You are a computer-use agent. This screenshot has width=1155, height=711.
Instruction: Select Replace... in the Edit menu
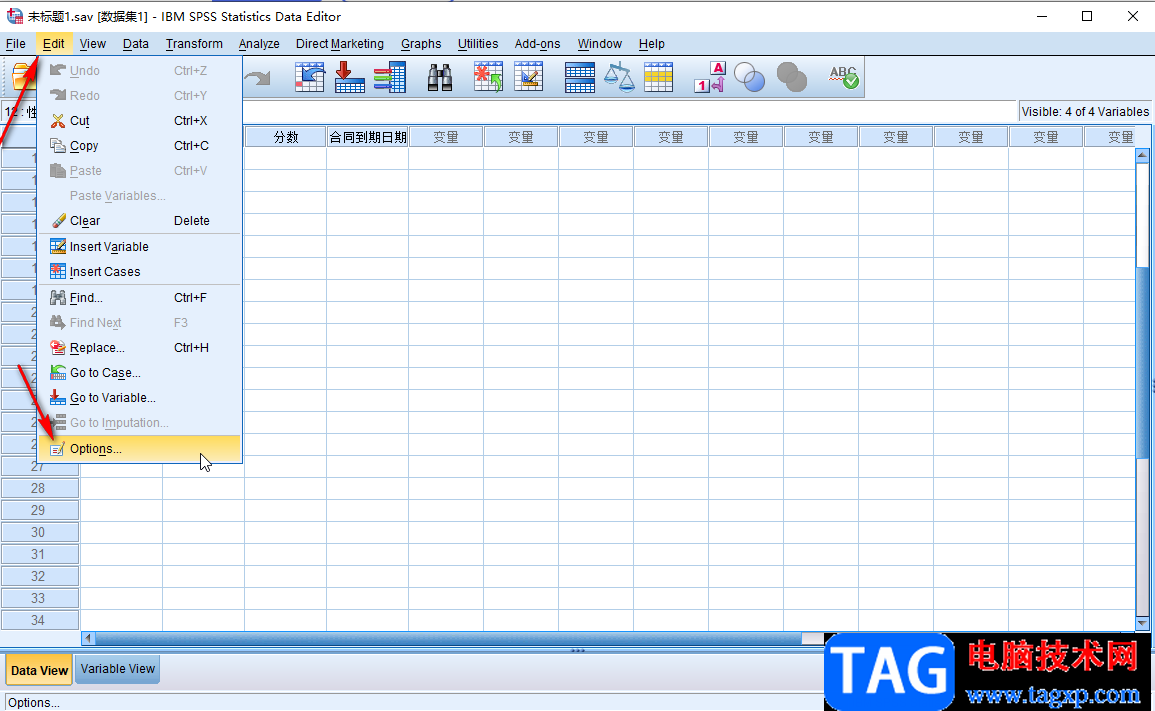tap(139, 348)
